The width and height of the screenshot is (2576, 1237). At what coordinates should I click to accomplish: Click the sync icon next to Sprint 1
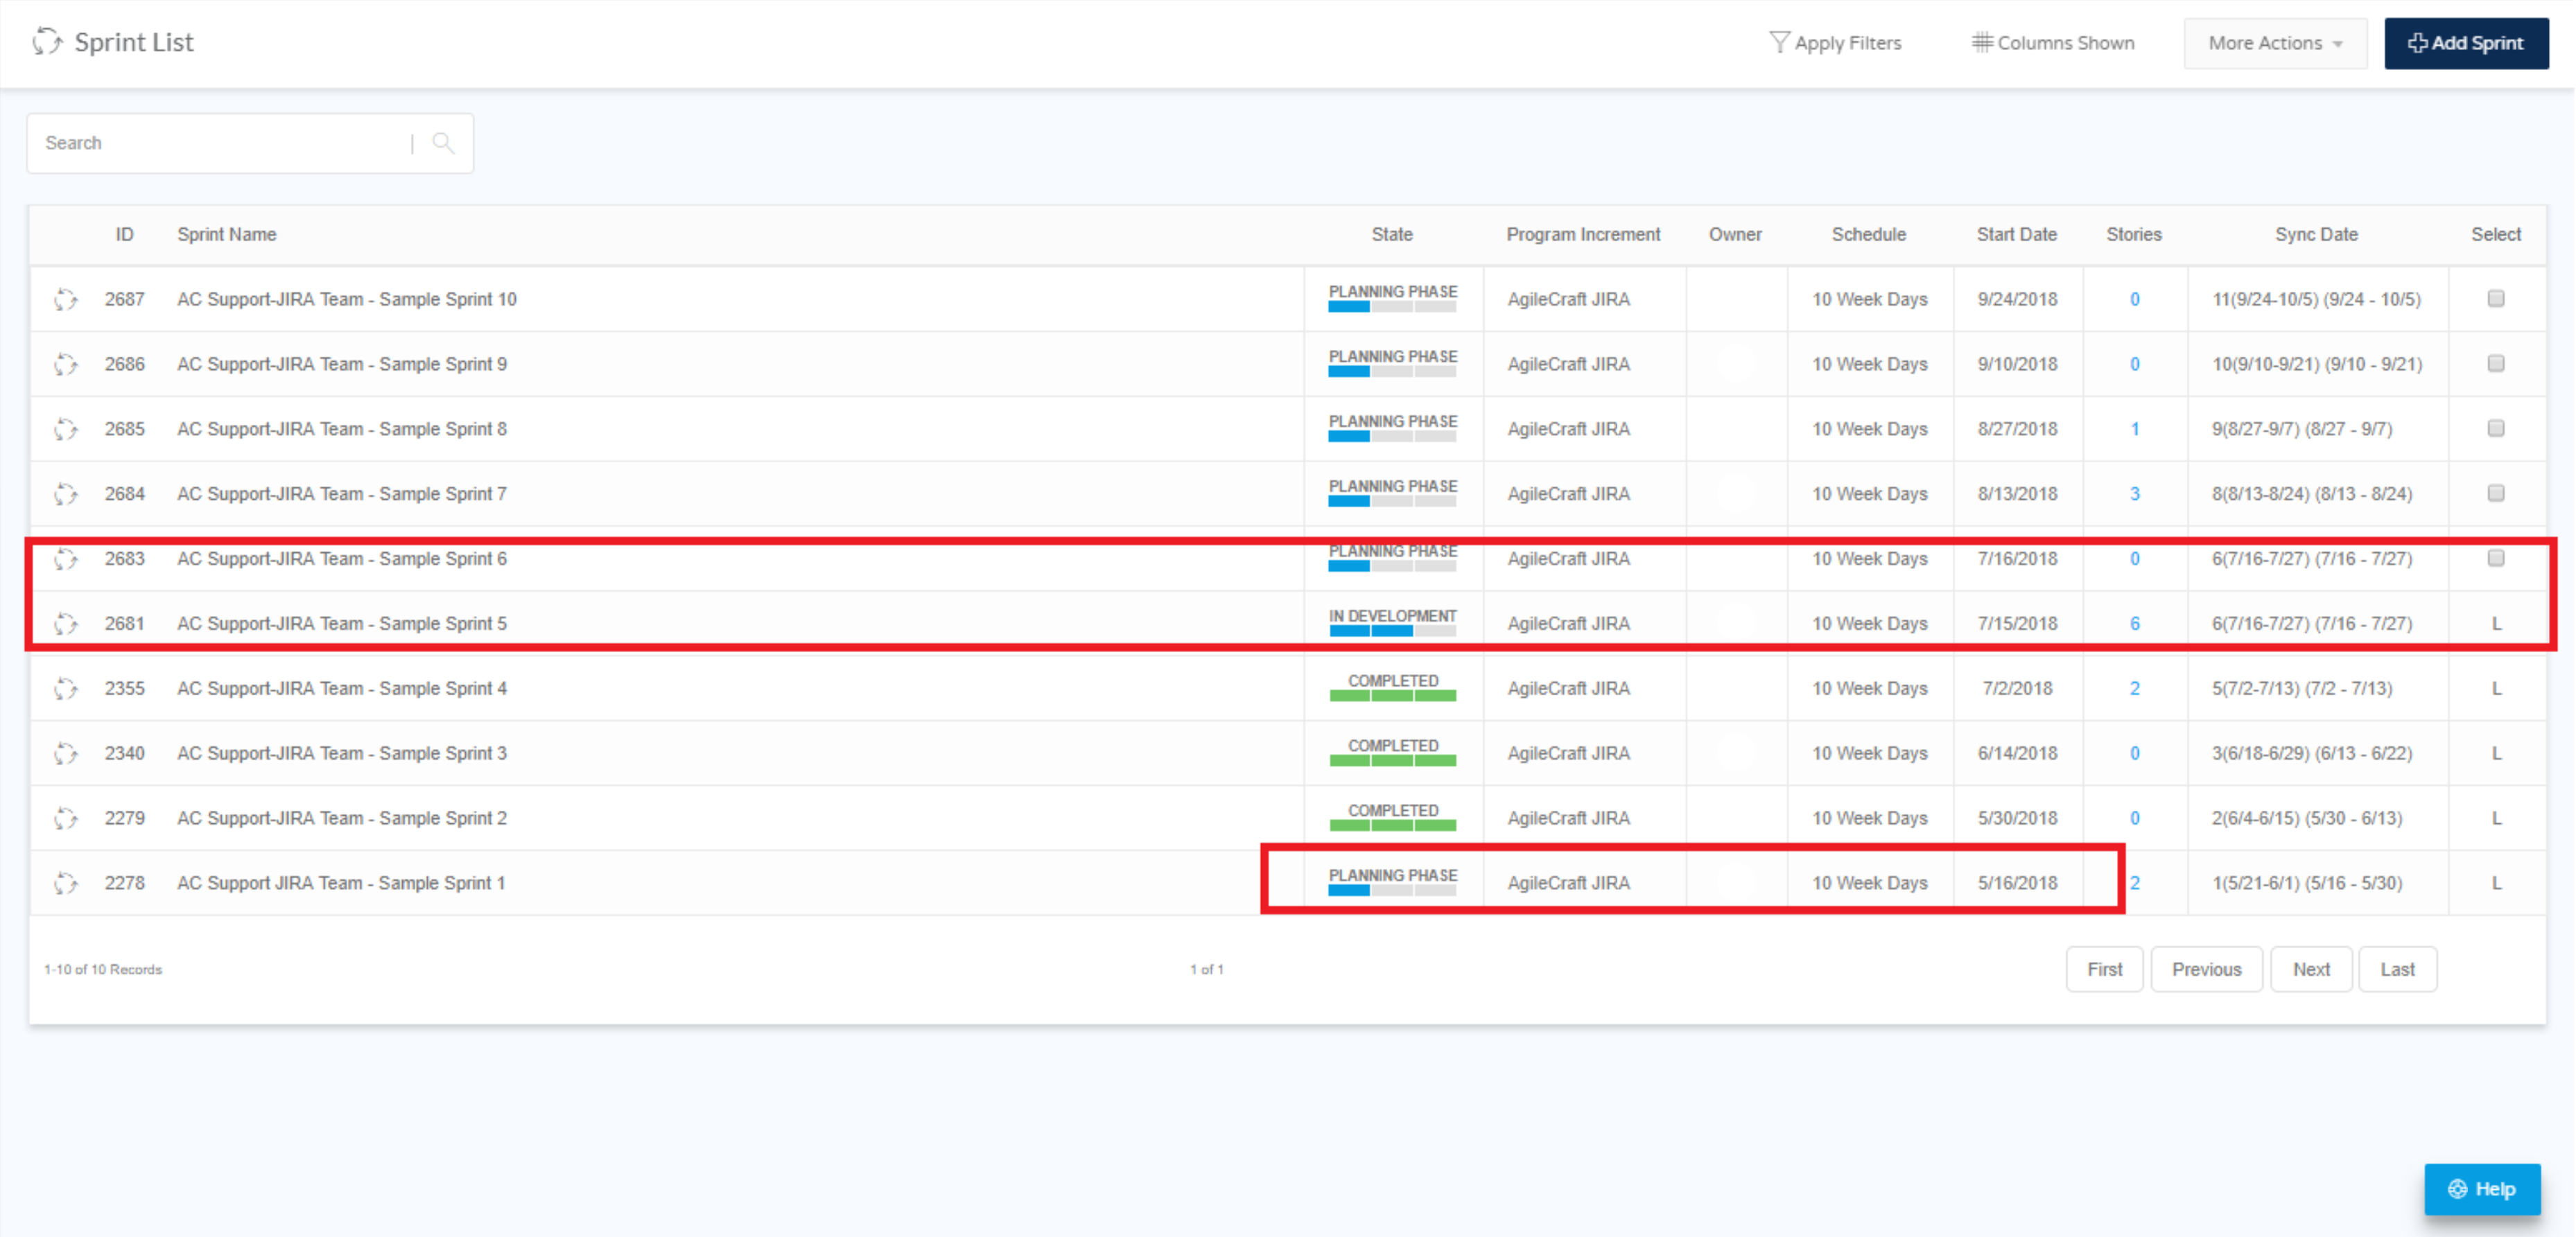(66, 882)
